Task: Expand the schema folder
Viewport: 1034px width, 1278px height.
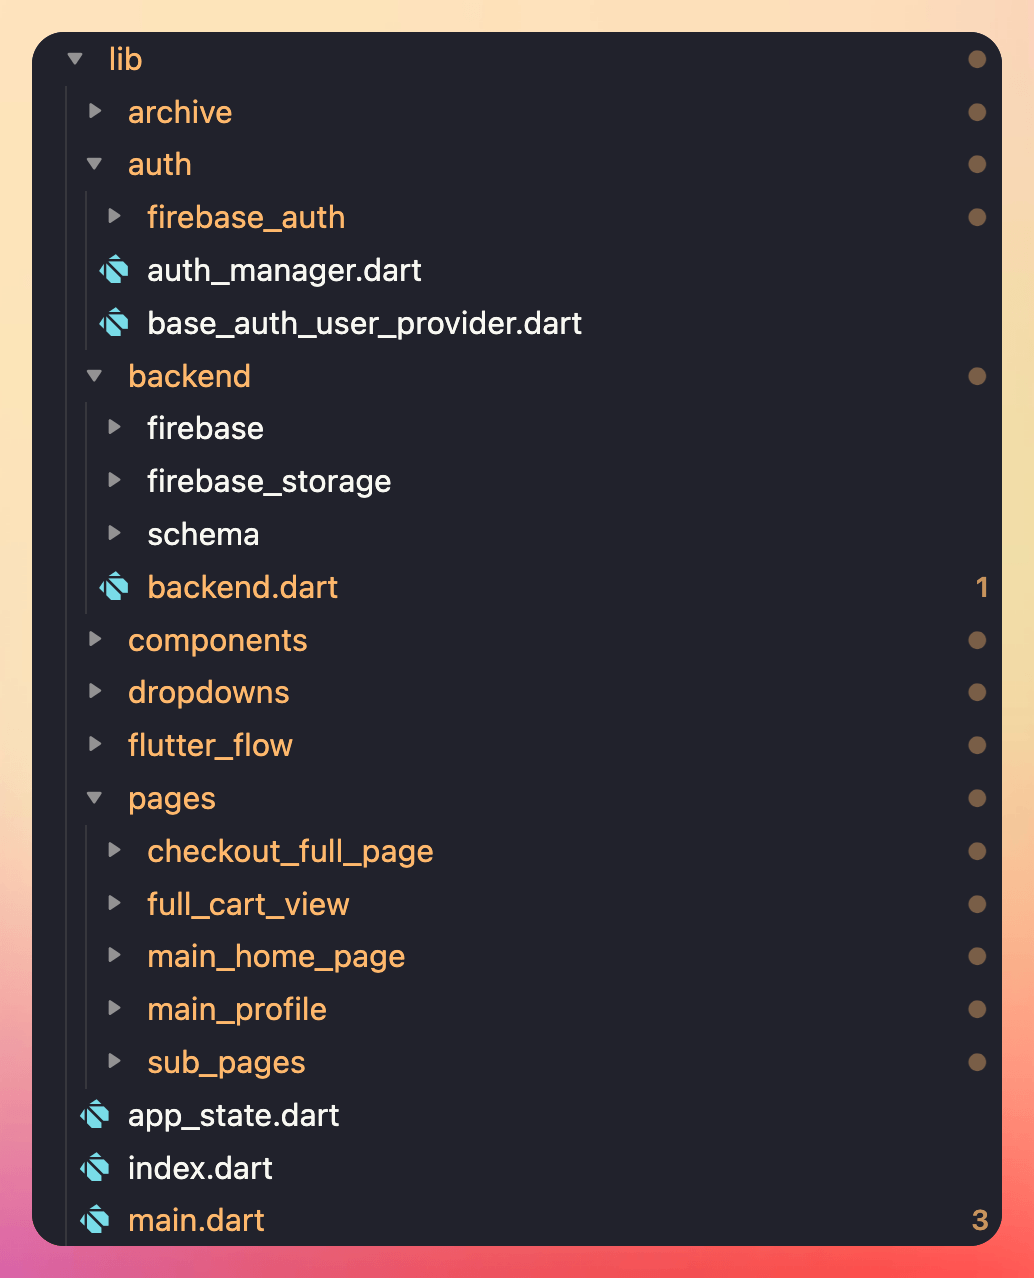Action: click(113, 533)
